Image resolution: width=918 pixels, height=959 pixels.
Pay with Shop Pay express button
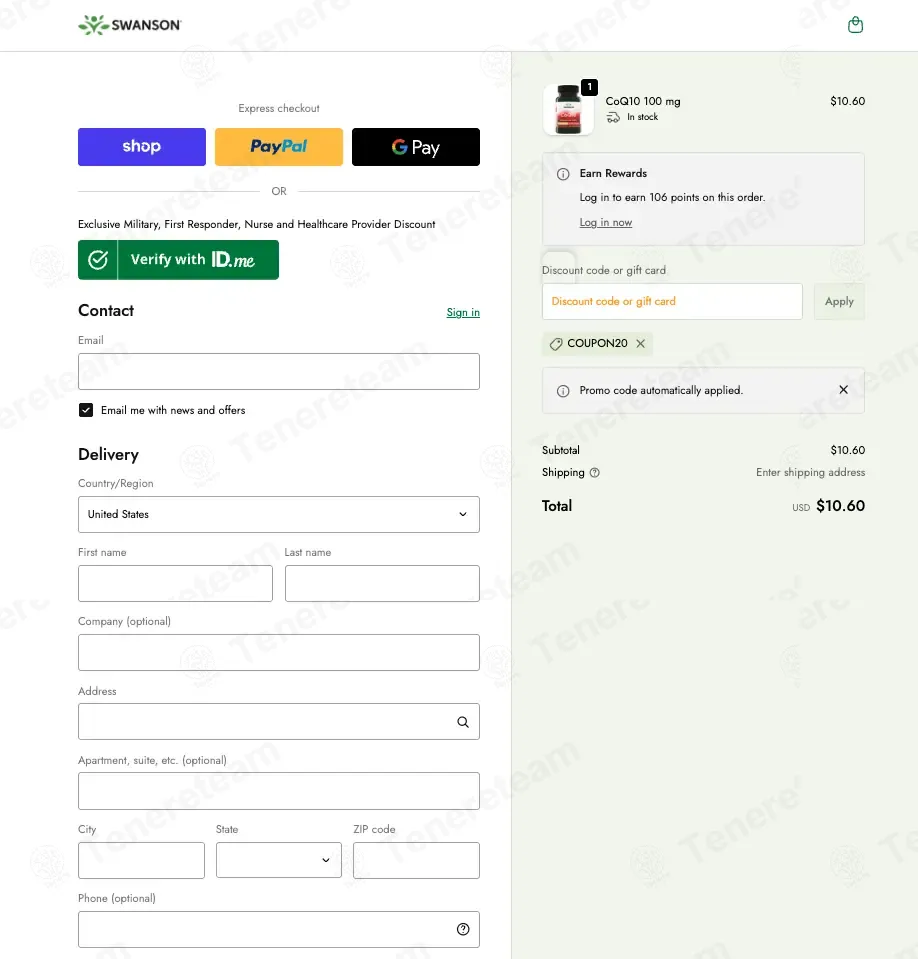[142, 147]
